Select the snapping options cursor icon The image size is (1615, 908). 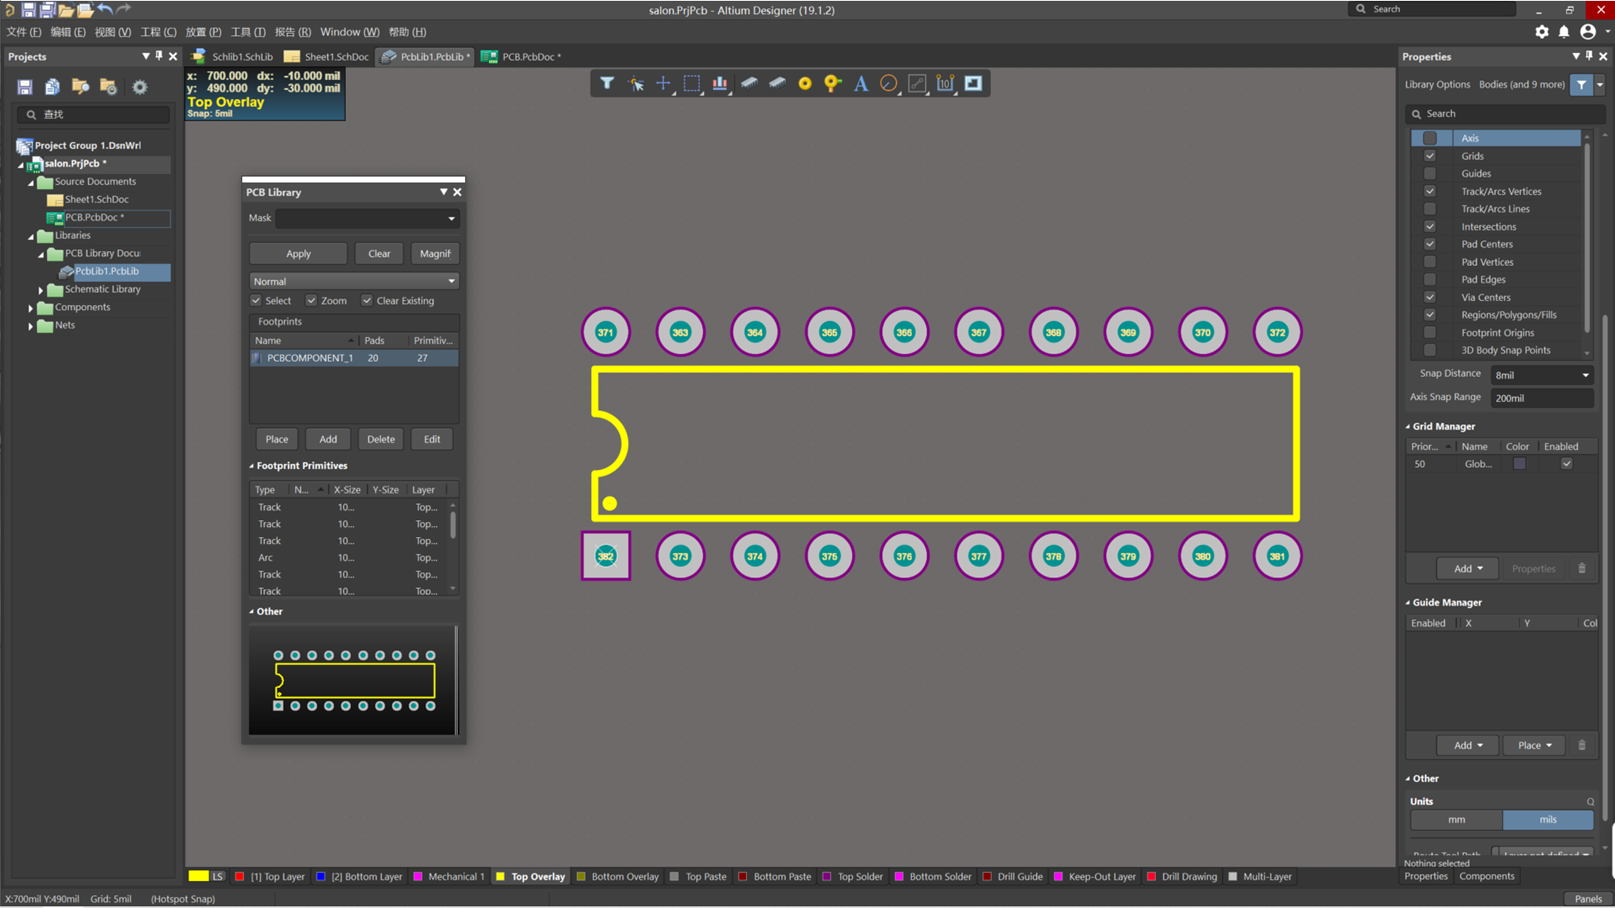click(x=636, y=83)
